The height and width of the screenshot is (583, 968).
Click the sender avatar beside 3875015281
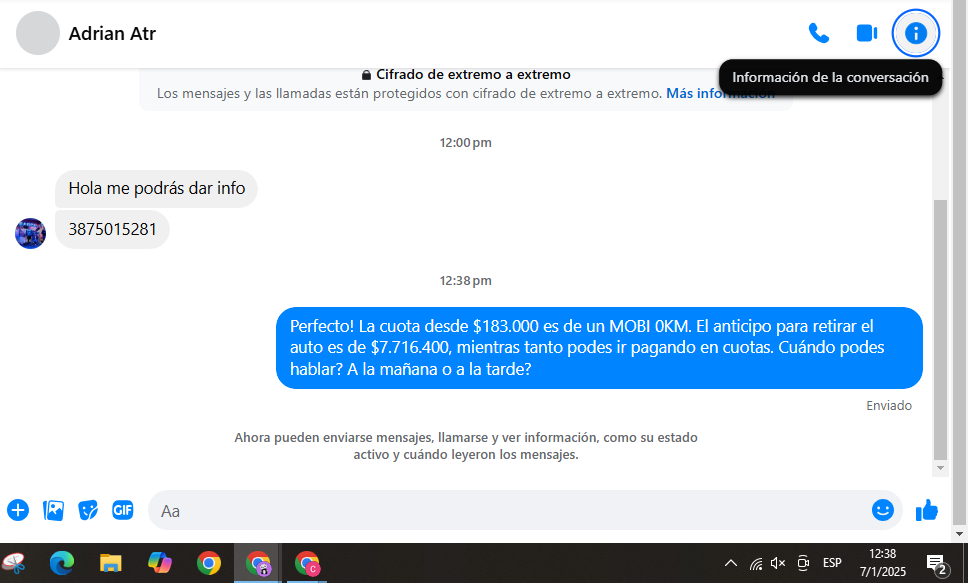[30, 233]
